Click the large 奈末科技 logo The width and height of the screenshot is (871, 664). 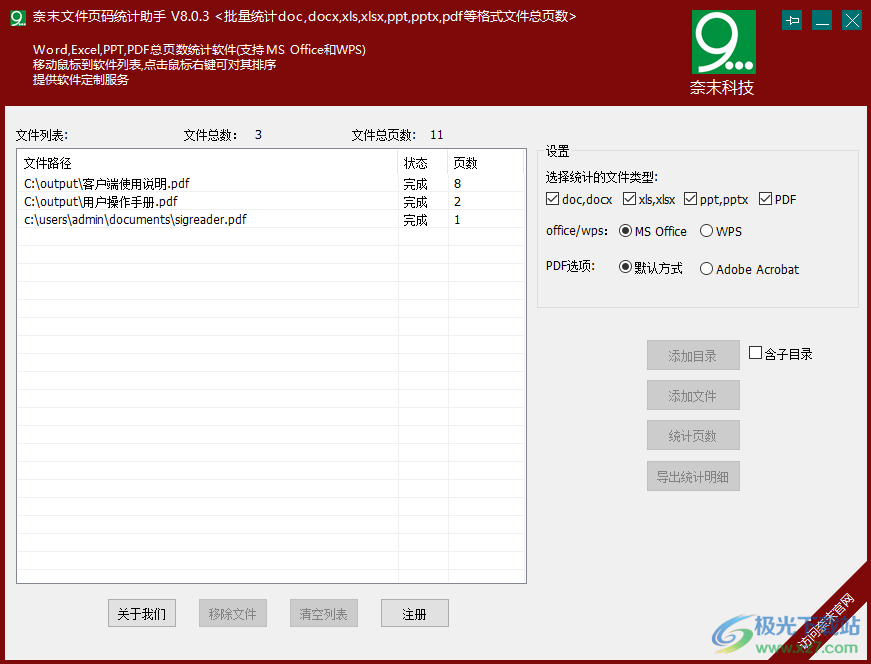point(723,53)
